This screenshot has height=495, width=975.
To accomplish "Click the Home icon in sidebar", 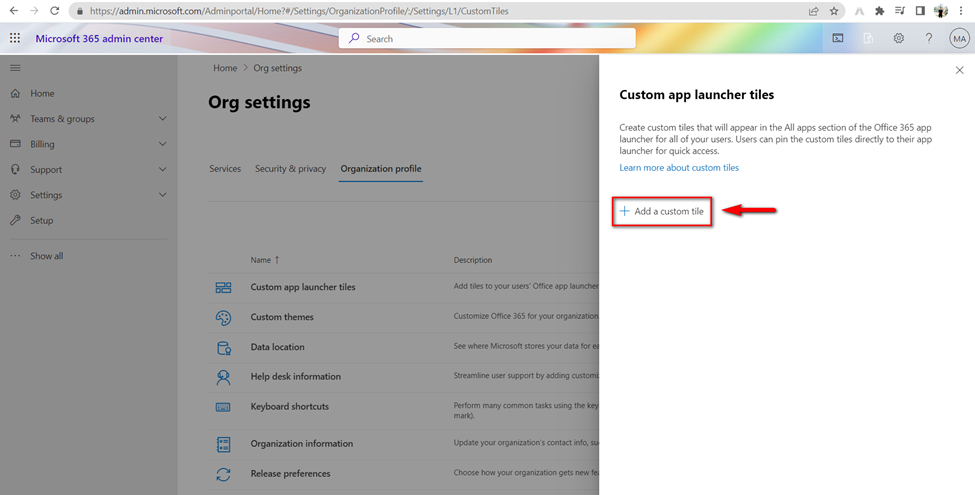I will (16, 93).
